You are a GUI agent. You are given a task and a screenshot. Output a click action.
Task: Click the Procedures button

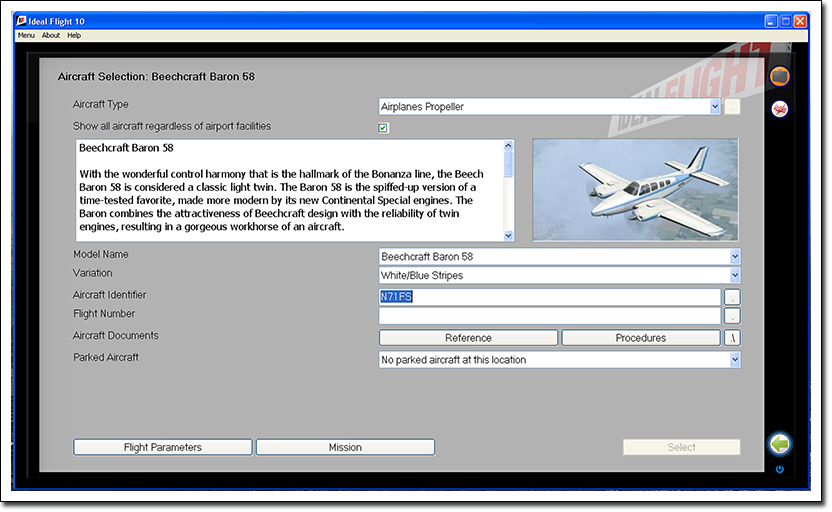tap(641, 338)
